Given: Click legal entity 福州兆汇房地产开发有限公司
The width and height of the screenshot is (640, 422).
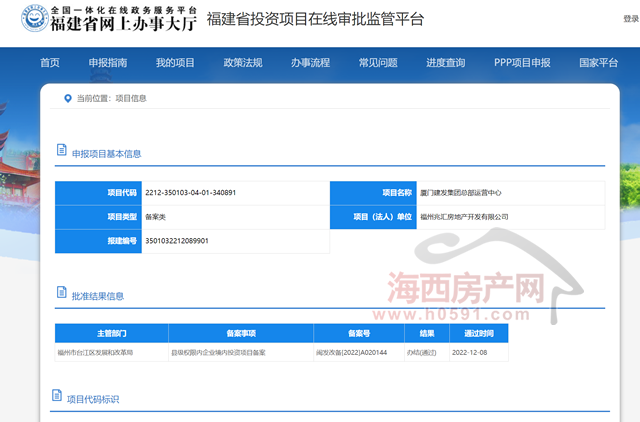Looking at the screenshot, I should click(464, 217).
